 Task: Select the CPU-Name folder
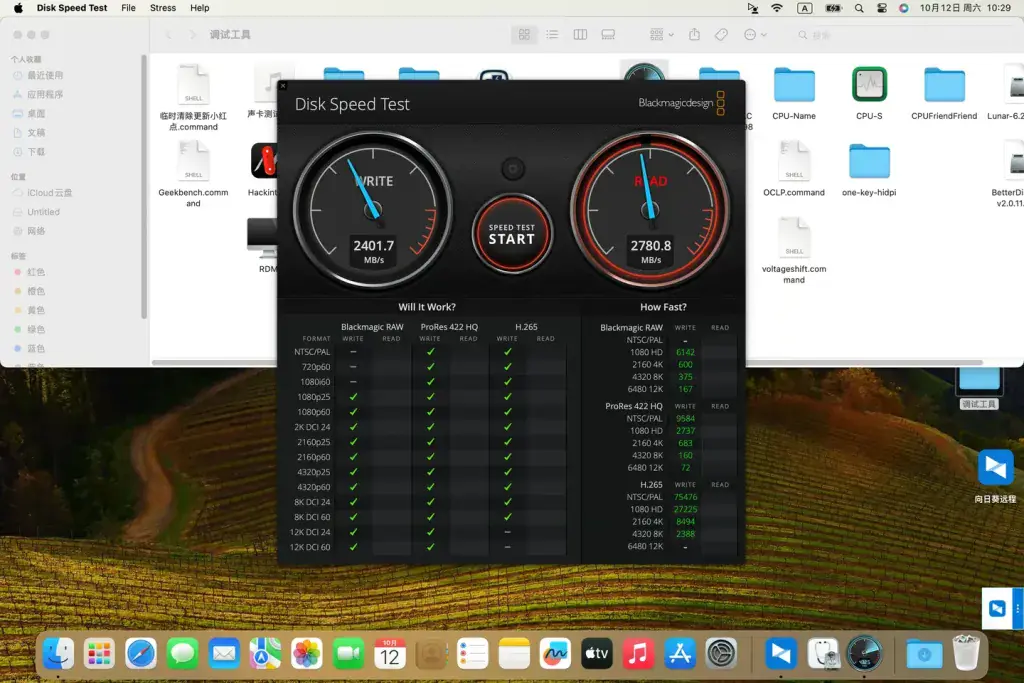[794, 93]
